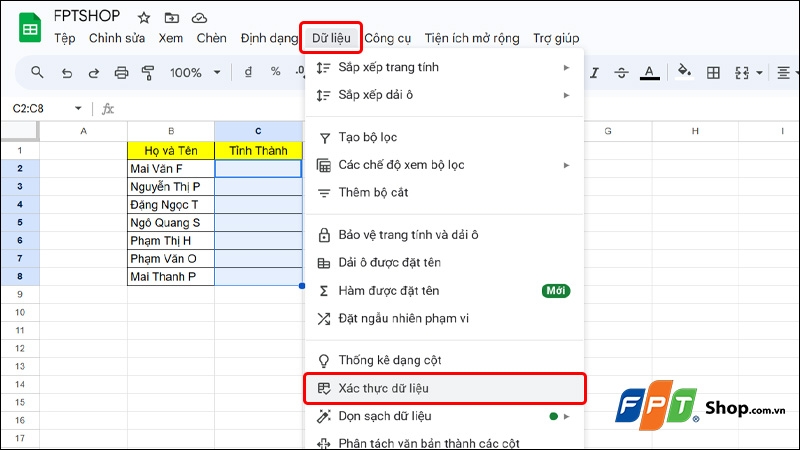Open the name box dropdown arrow
The image size is (800, 450).
coord(78,108)
